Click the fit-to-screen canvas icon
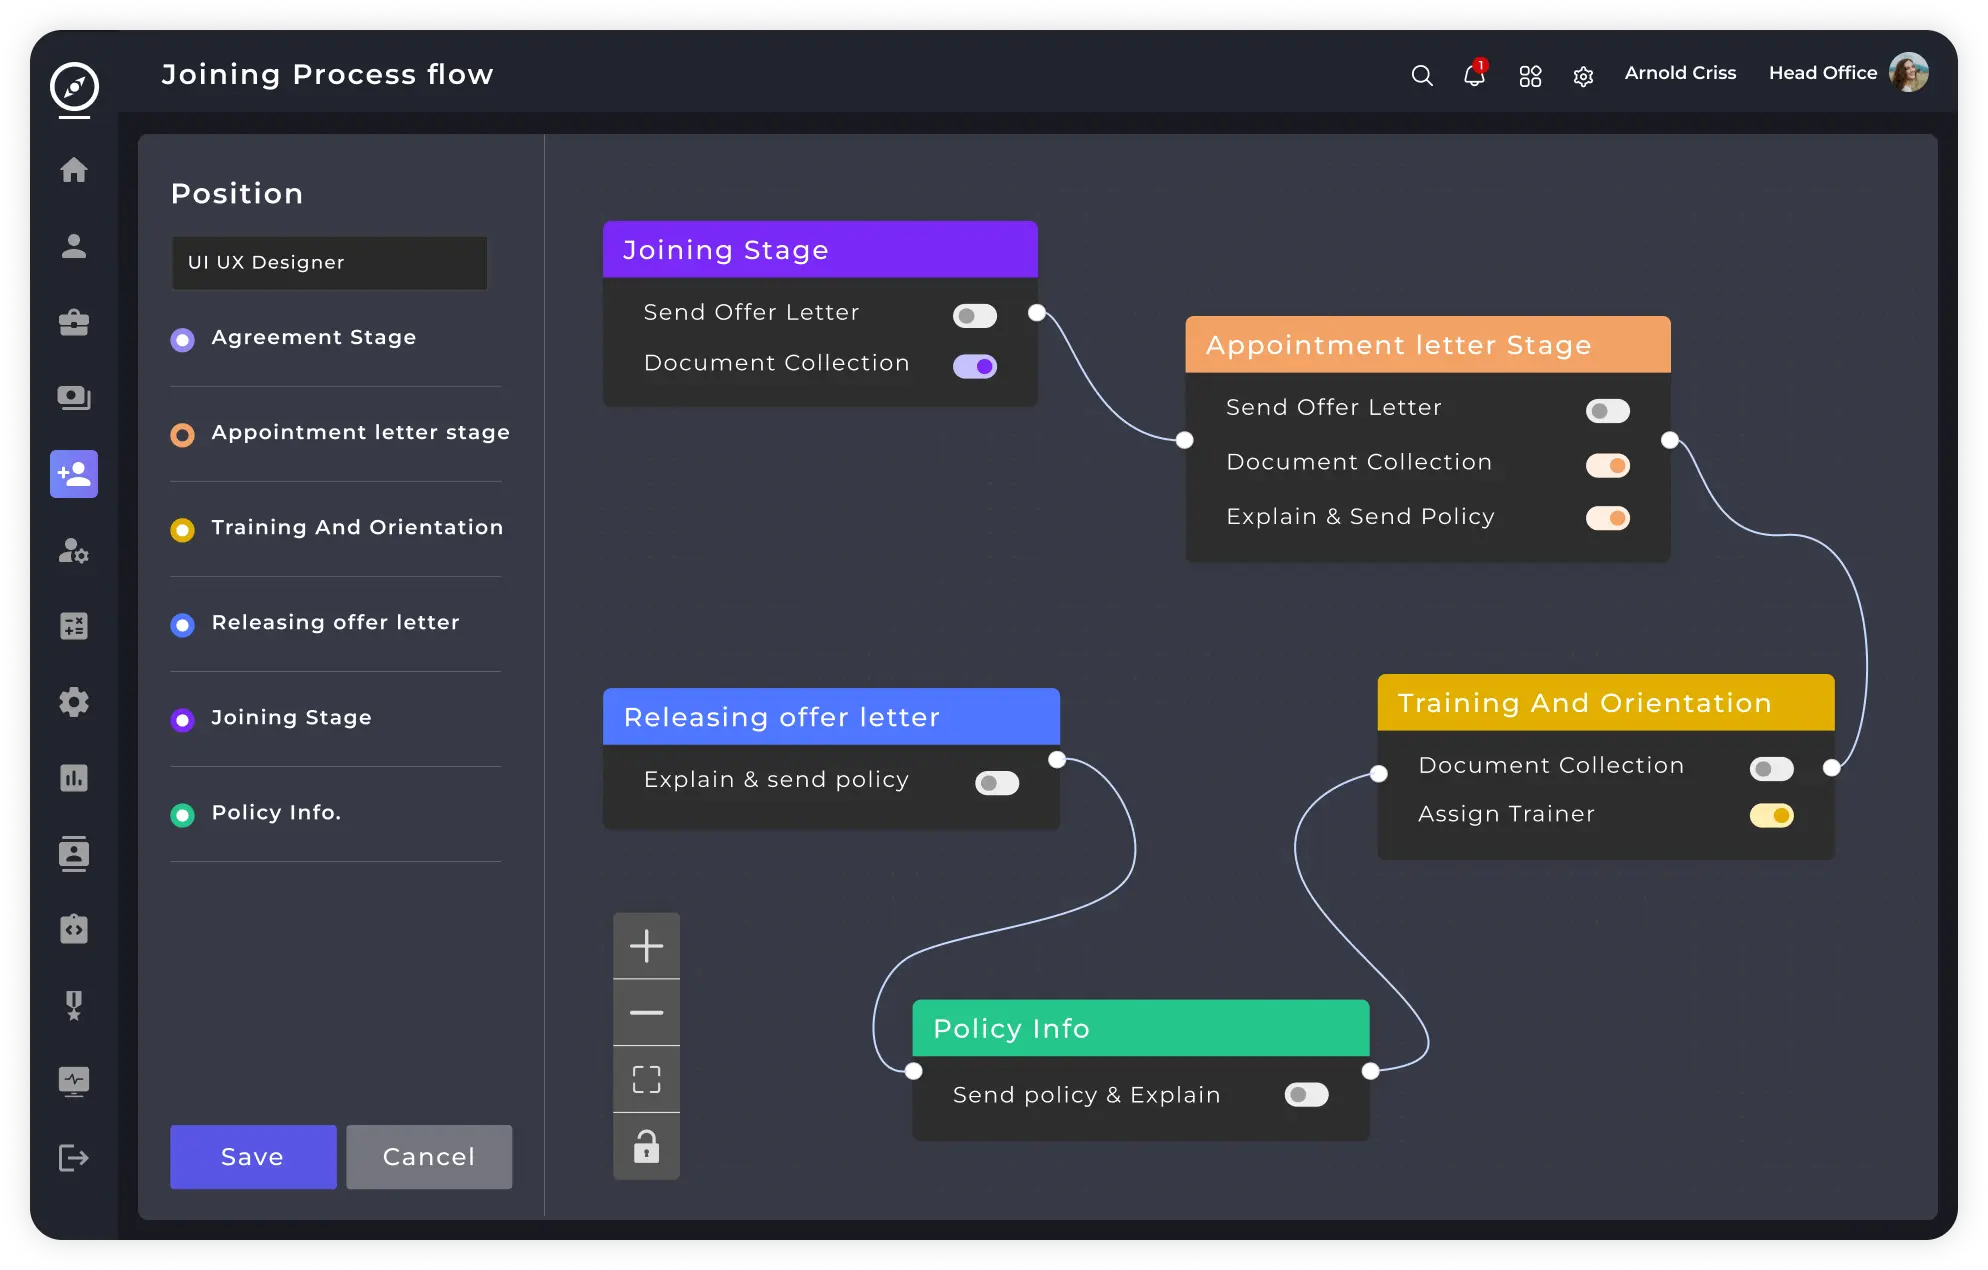Image resolution: width=1988 pixels, height=1270 pixels. pos(646,1079)
